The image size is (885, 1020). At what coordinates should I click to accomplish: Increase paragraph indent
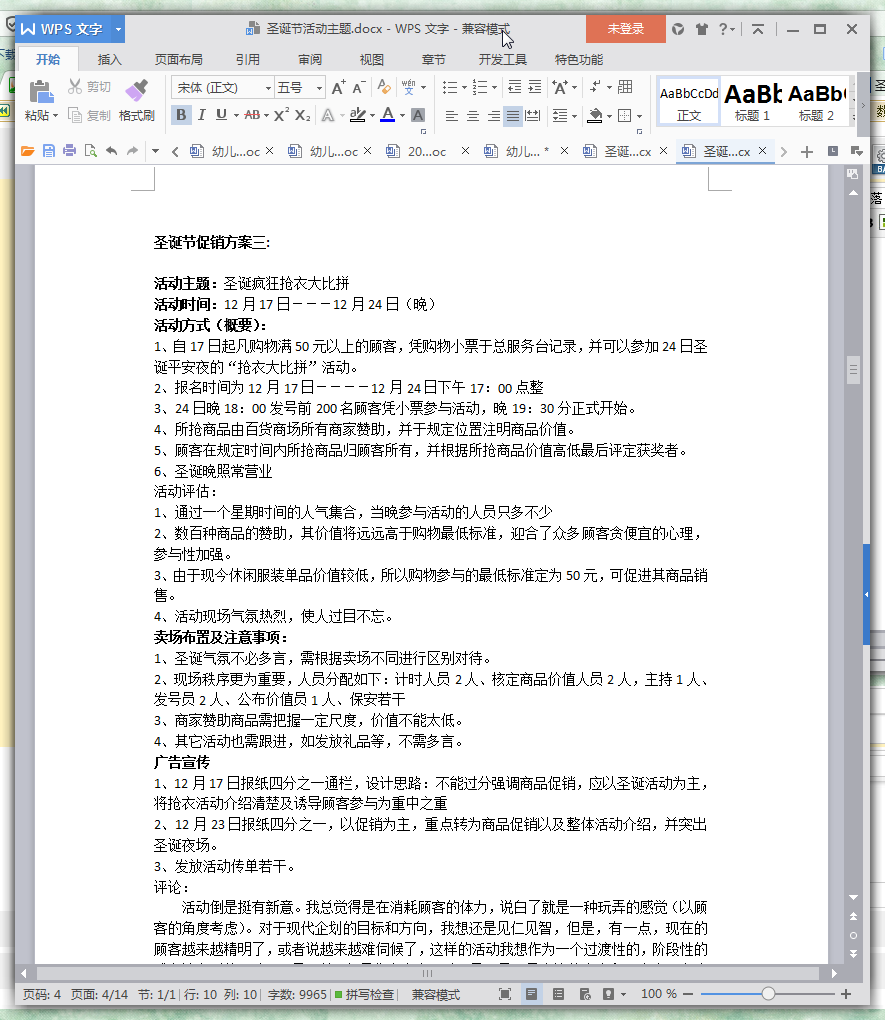click(534, 87)
